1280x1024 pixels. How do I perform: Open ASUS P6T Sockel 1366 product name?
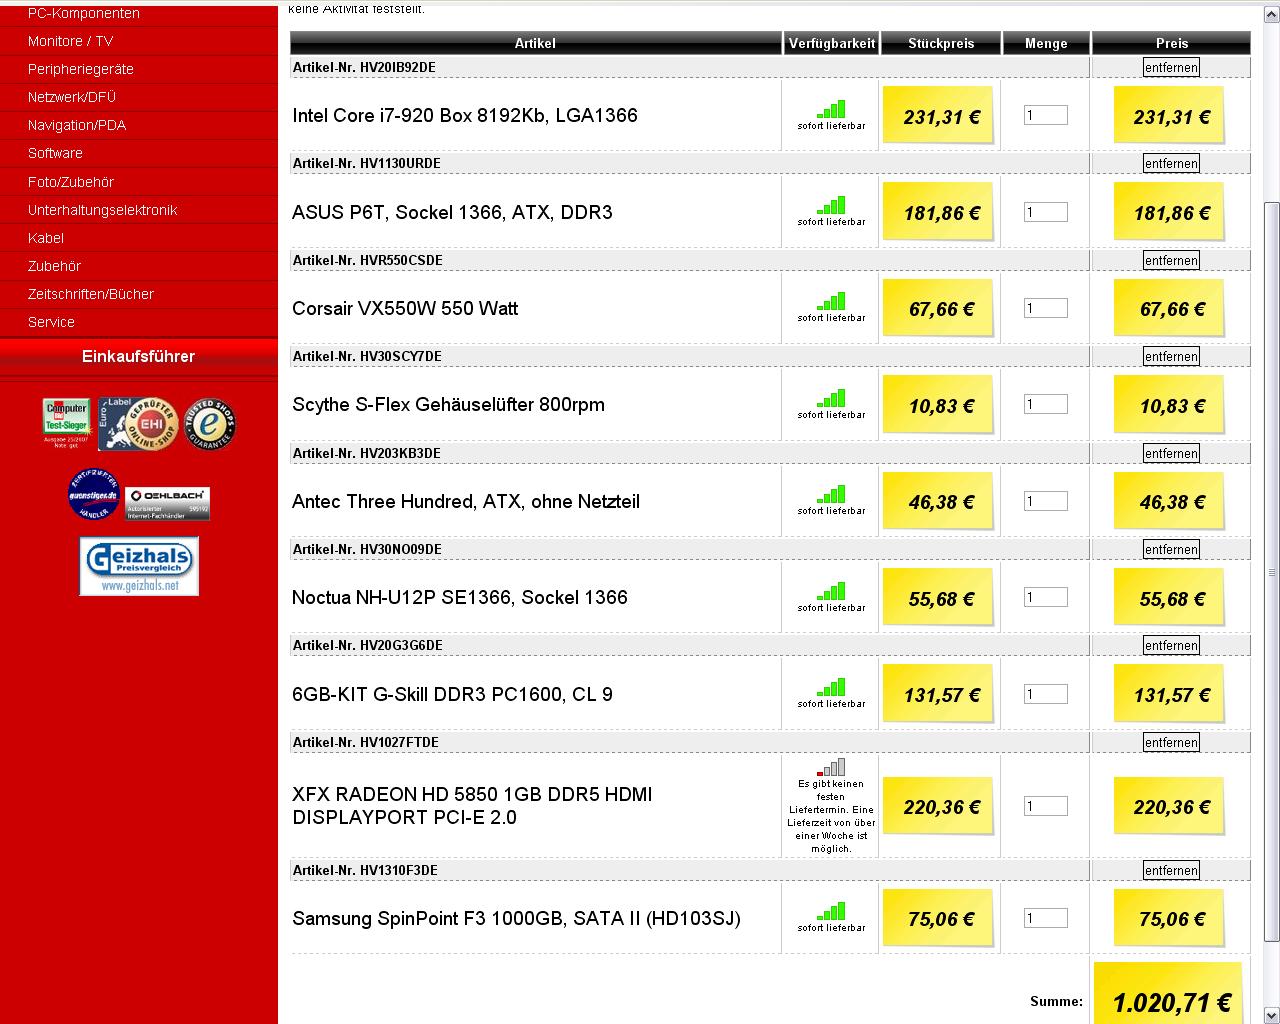[452, 212]
